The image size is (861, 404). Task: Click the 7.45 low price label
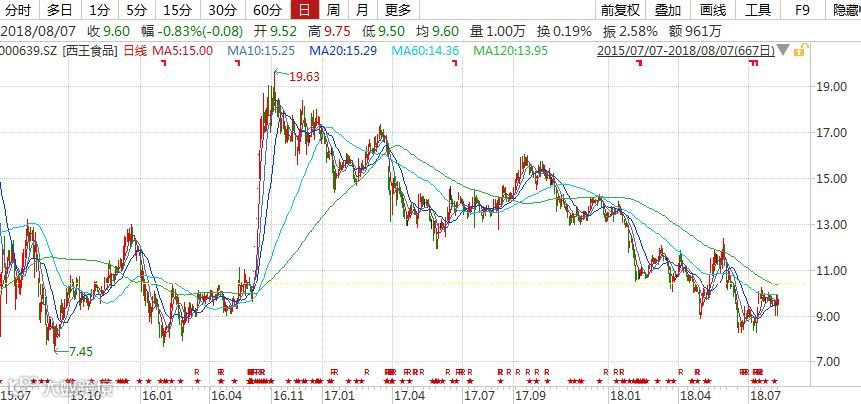81,352
